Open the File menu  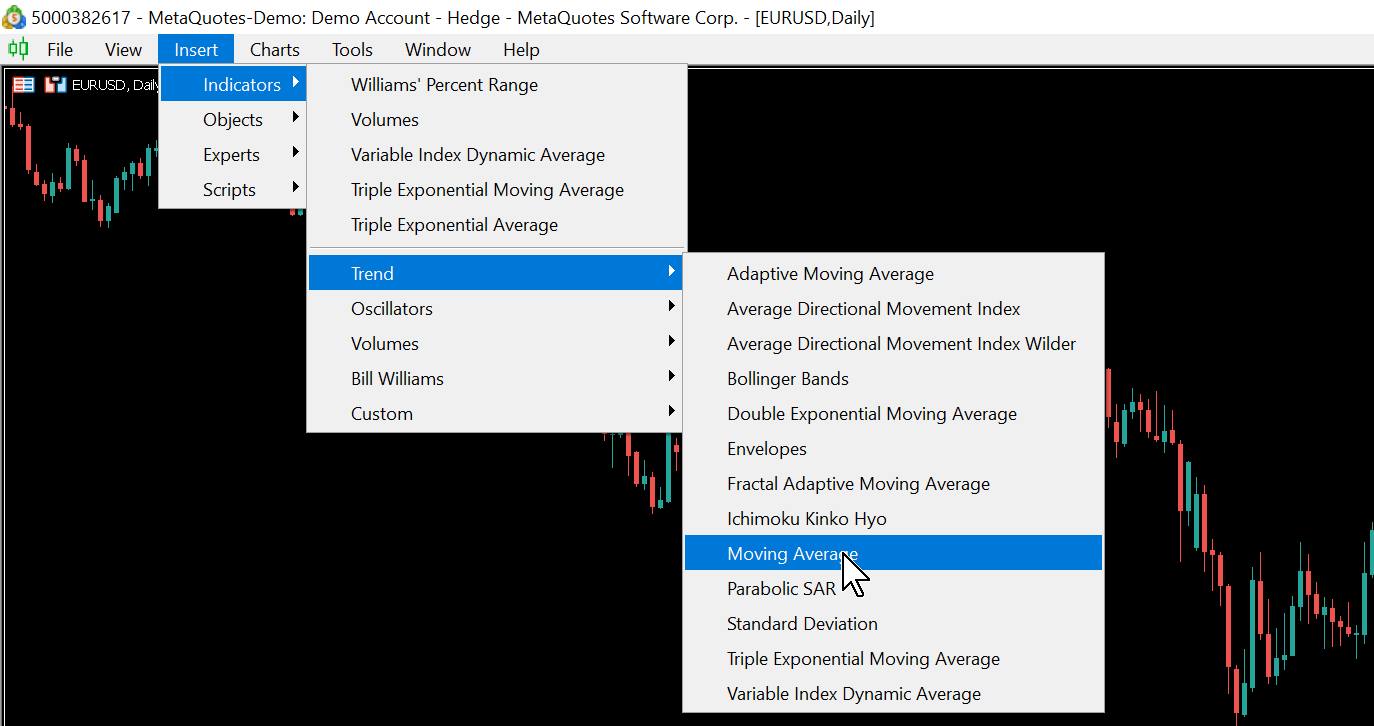[60, 49]
